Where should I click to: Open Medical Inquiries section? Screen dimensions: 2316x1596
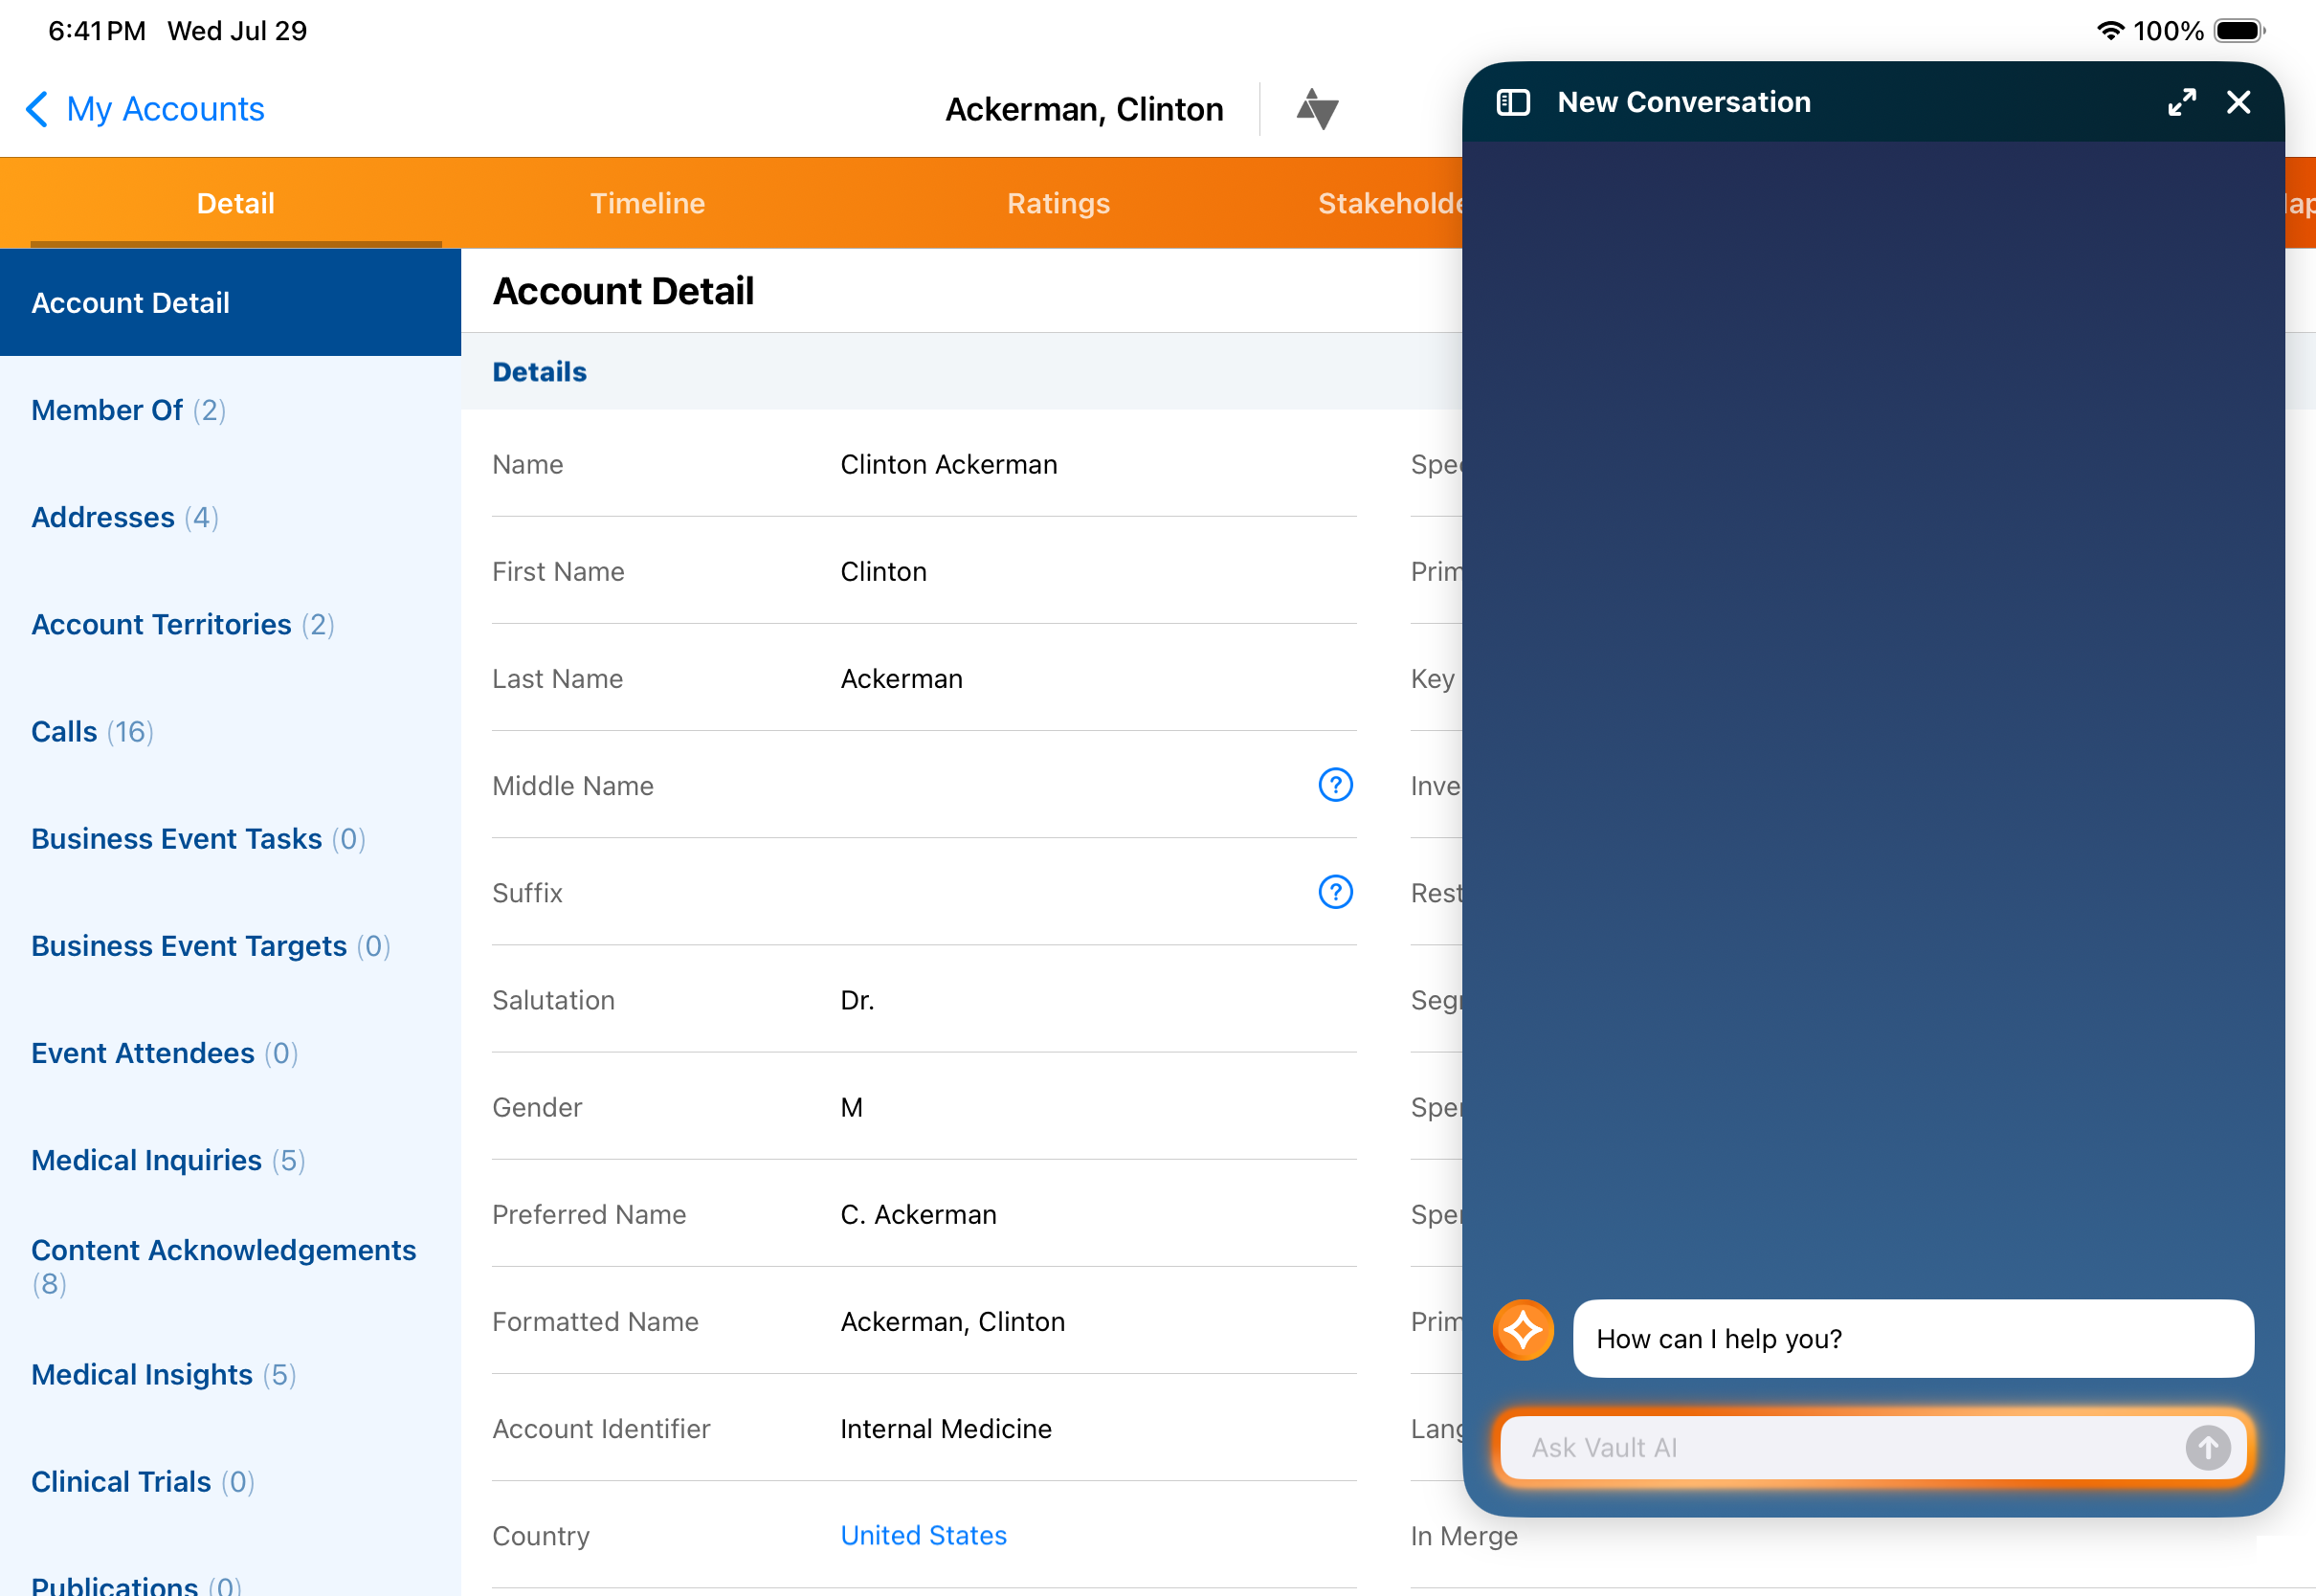coord(230,1160)
